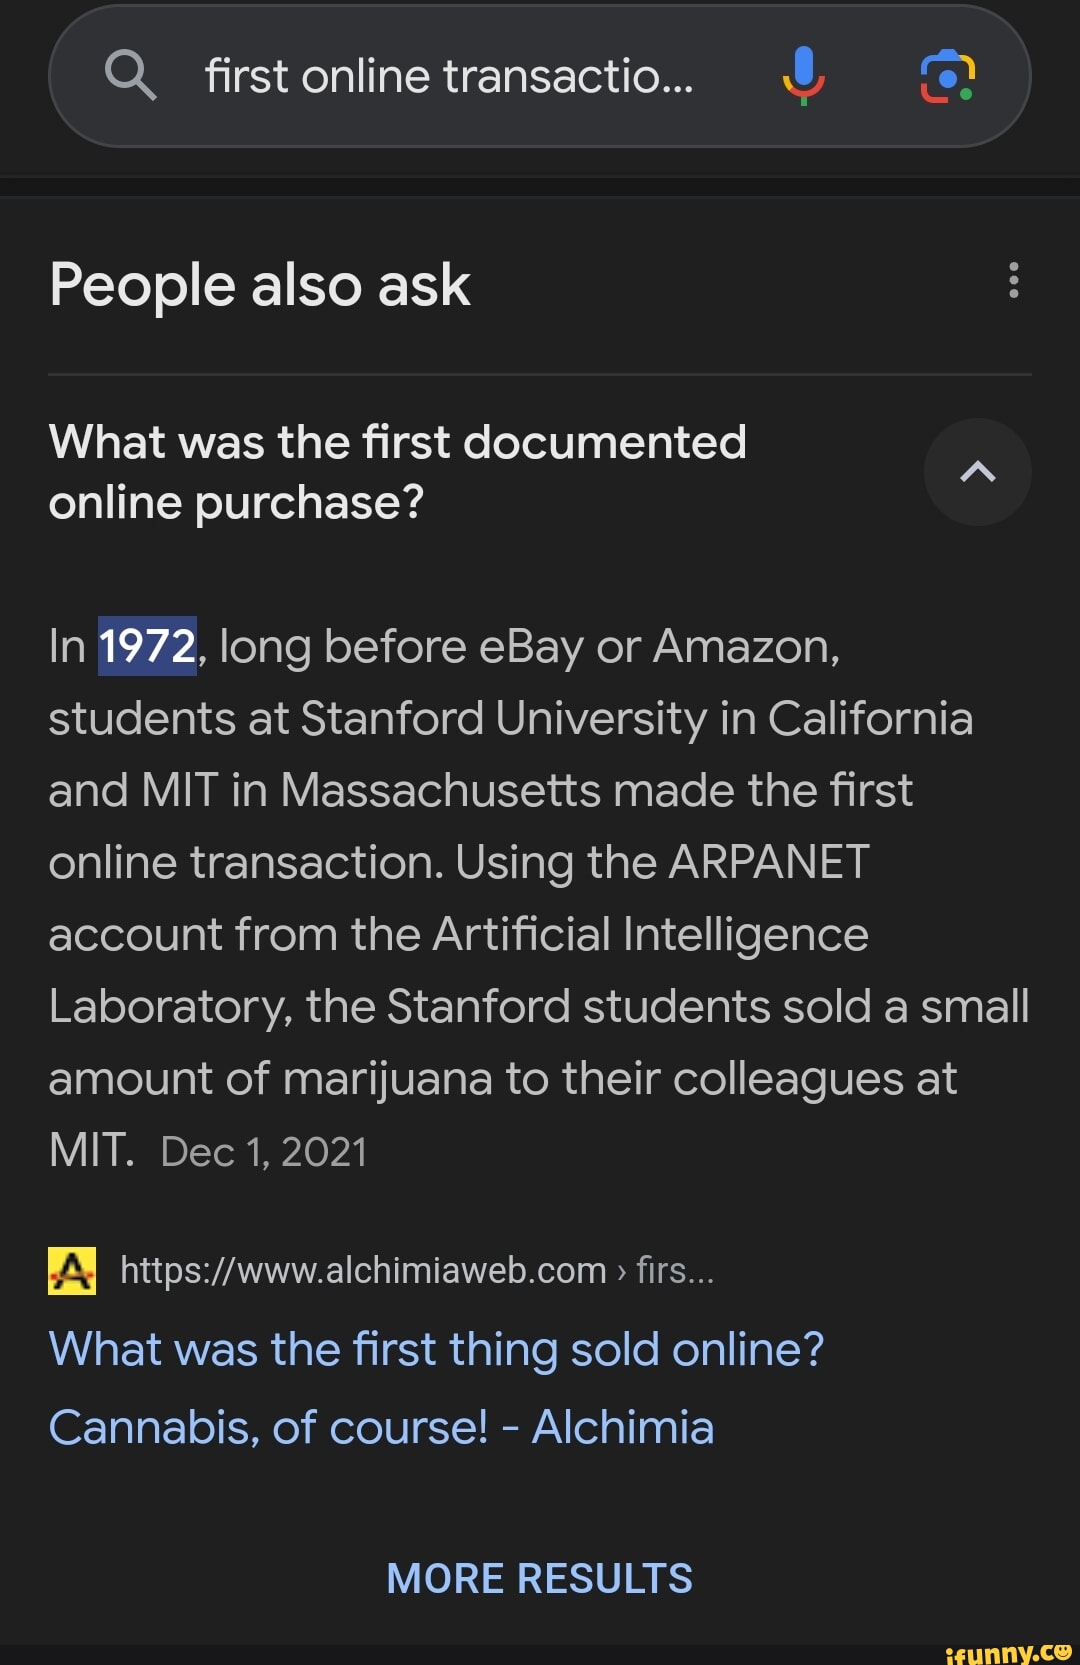Expand more questions under People also ask

click(x=540, y=1577)
